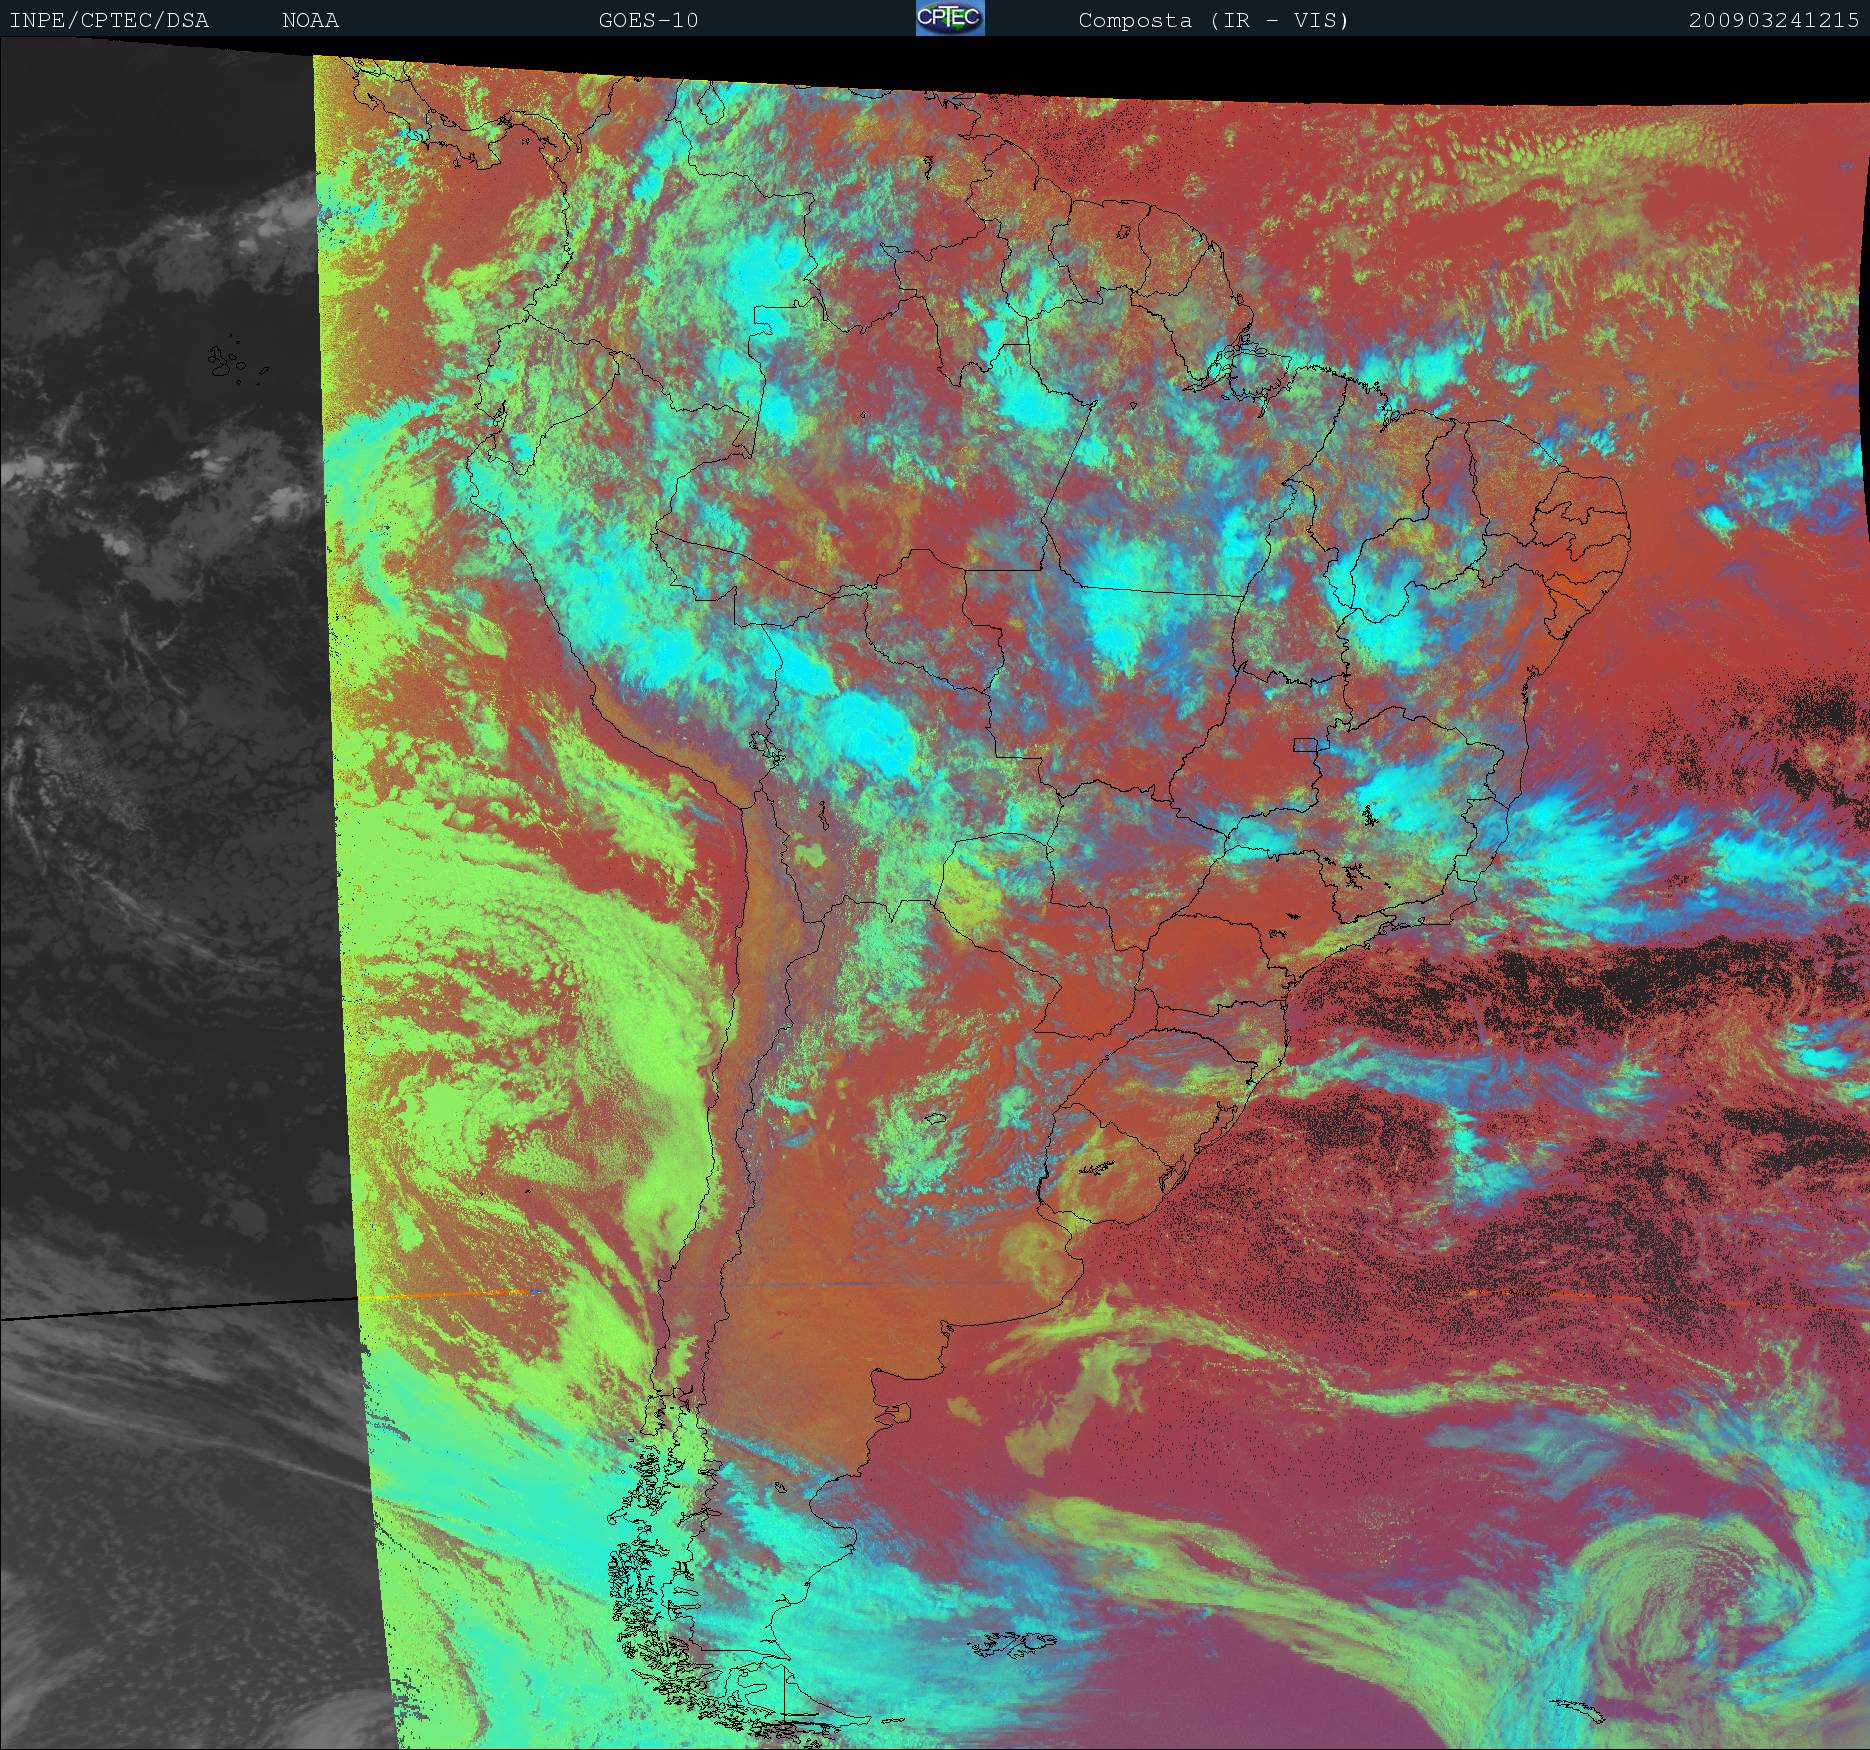Viewport: 1870px width, 1750px height.
Task: Select the Composta (IR - VIS) label
Action: [x=1214, y=20]
